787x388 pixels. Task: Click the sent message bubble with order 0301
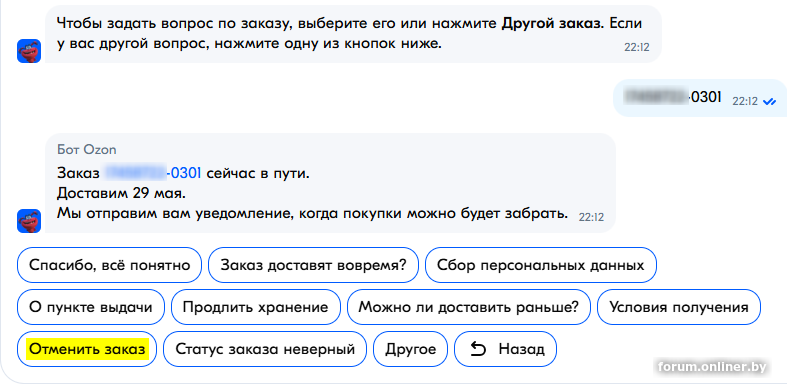point(700,98)
